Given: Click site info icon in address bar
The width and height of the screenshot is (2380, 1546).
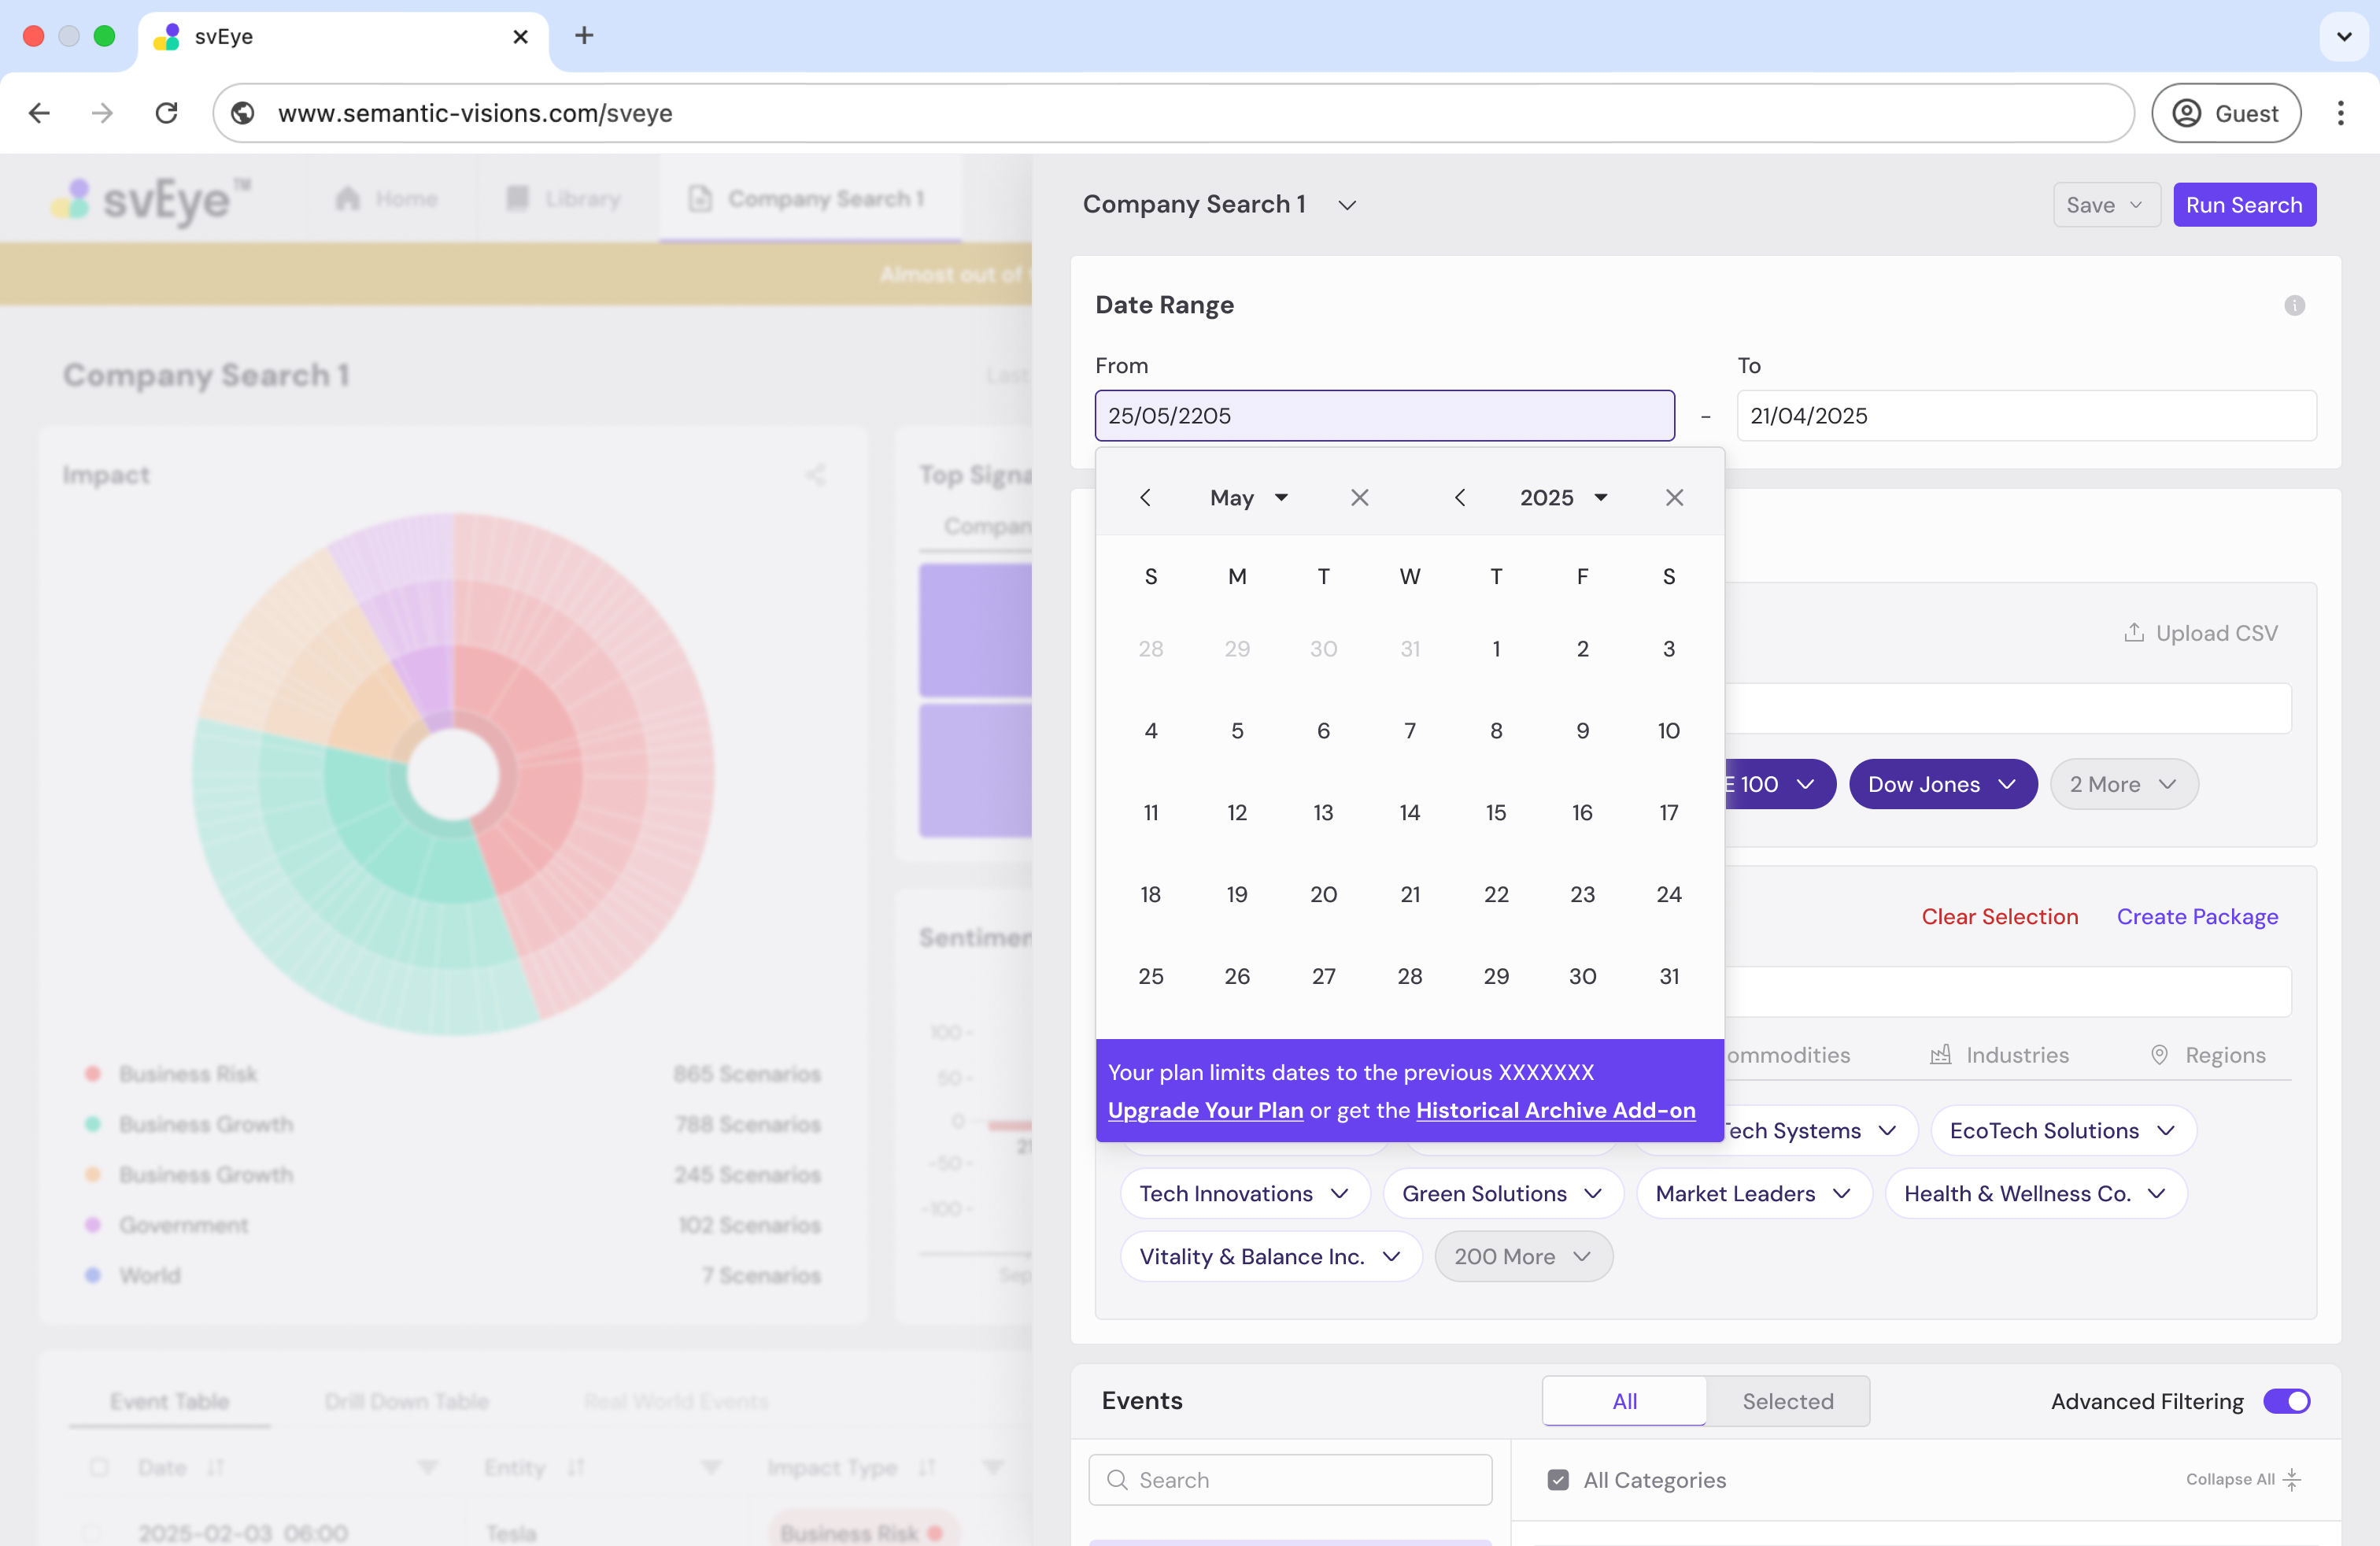Looking at the screenshot, I should 243,113.
